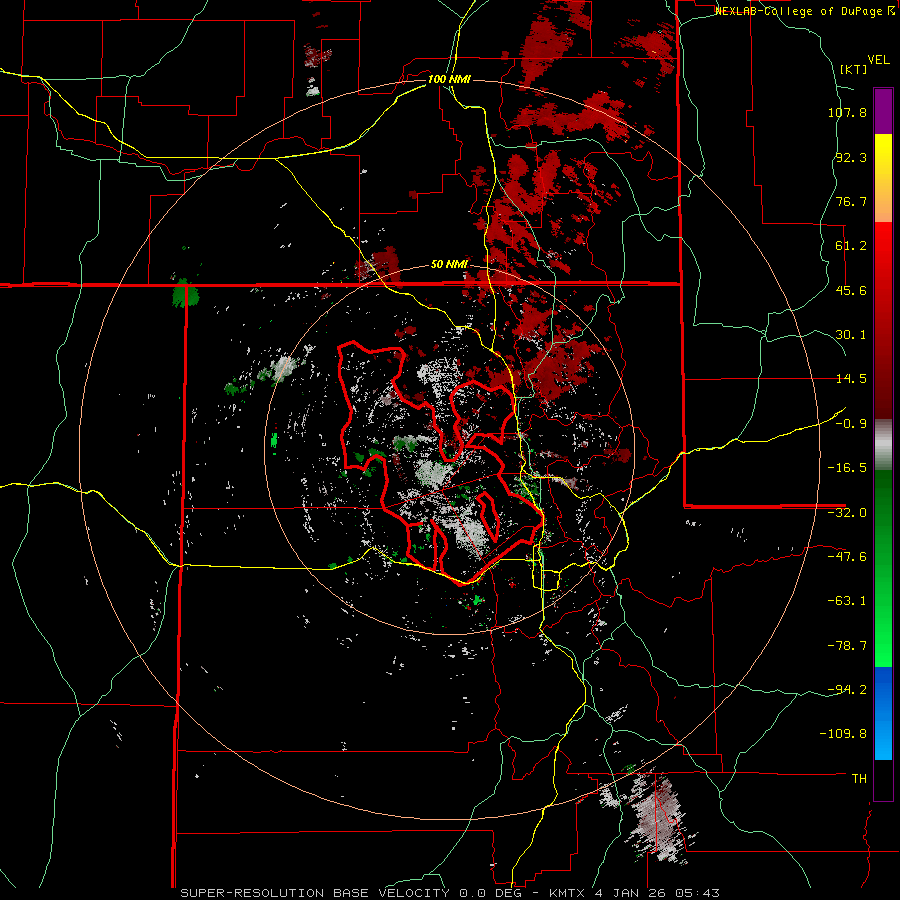Viewport: 900px width, 900px height.
Task: Click the -16.5 velocity scale value
Action: [x=847, y=468]
